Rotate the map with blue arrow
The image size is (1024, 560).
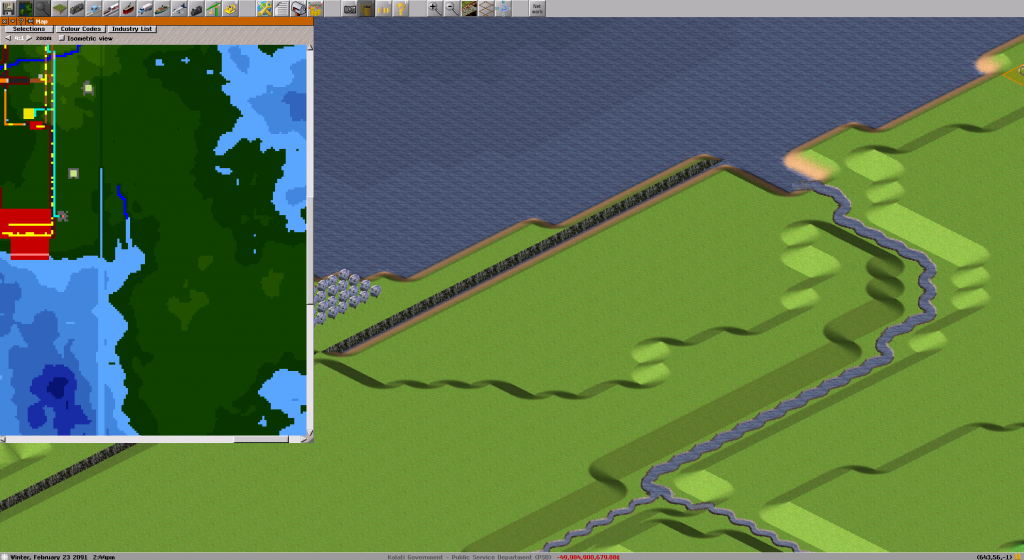click(503, 8)
